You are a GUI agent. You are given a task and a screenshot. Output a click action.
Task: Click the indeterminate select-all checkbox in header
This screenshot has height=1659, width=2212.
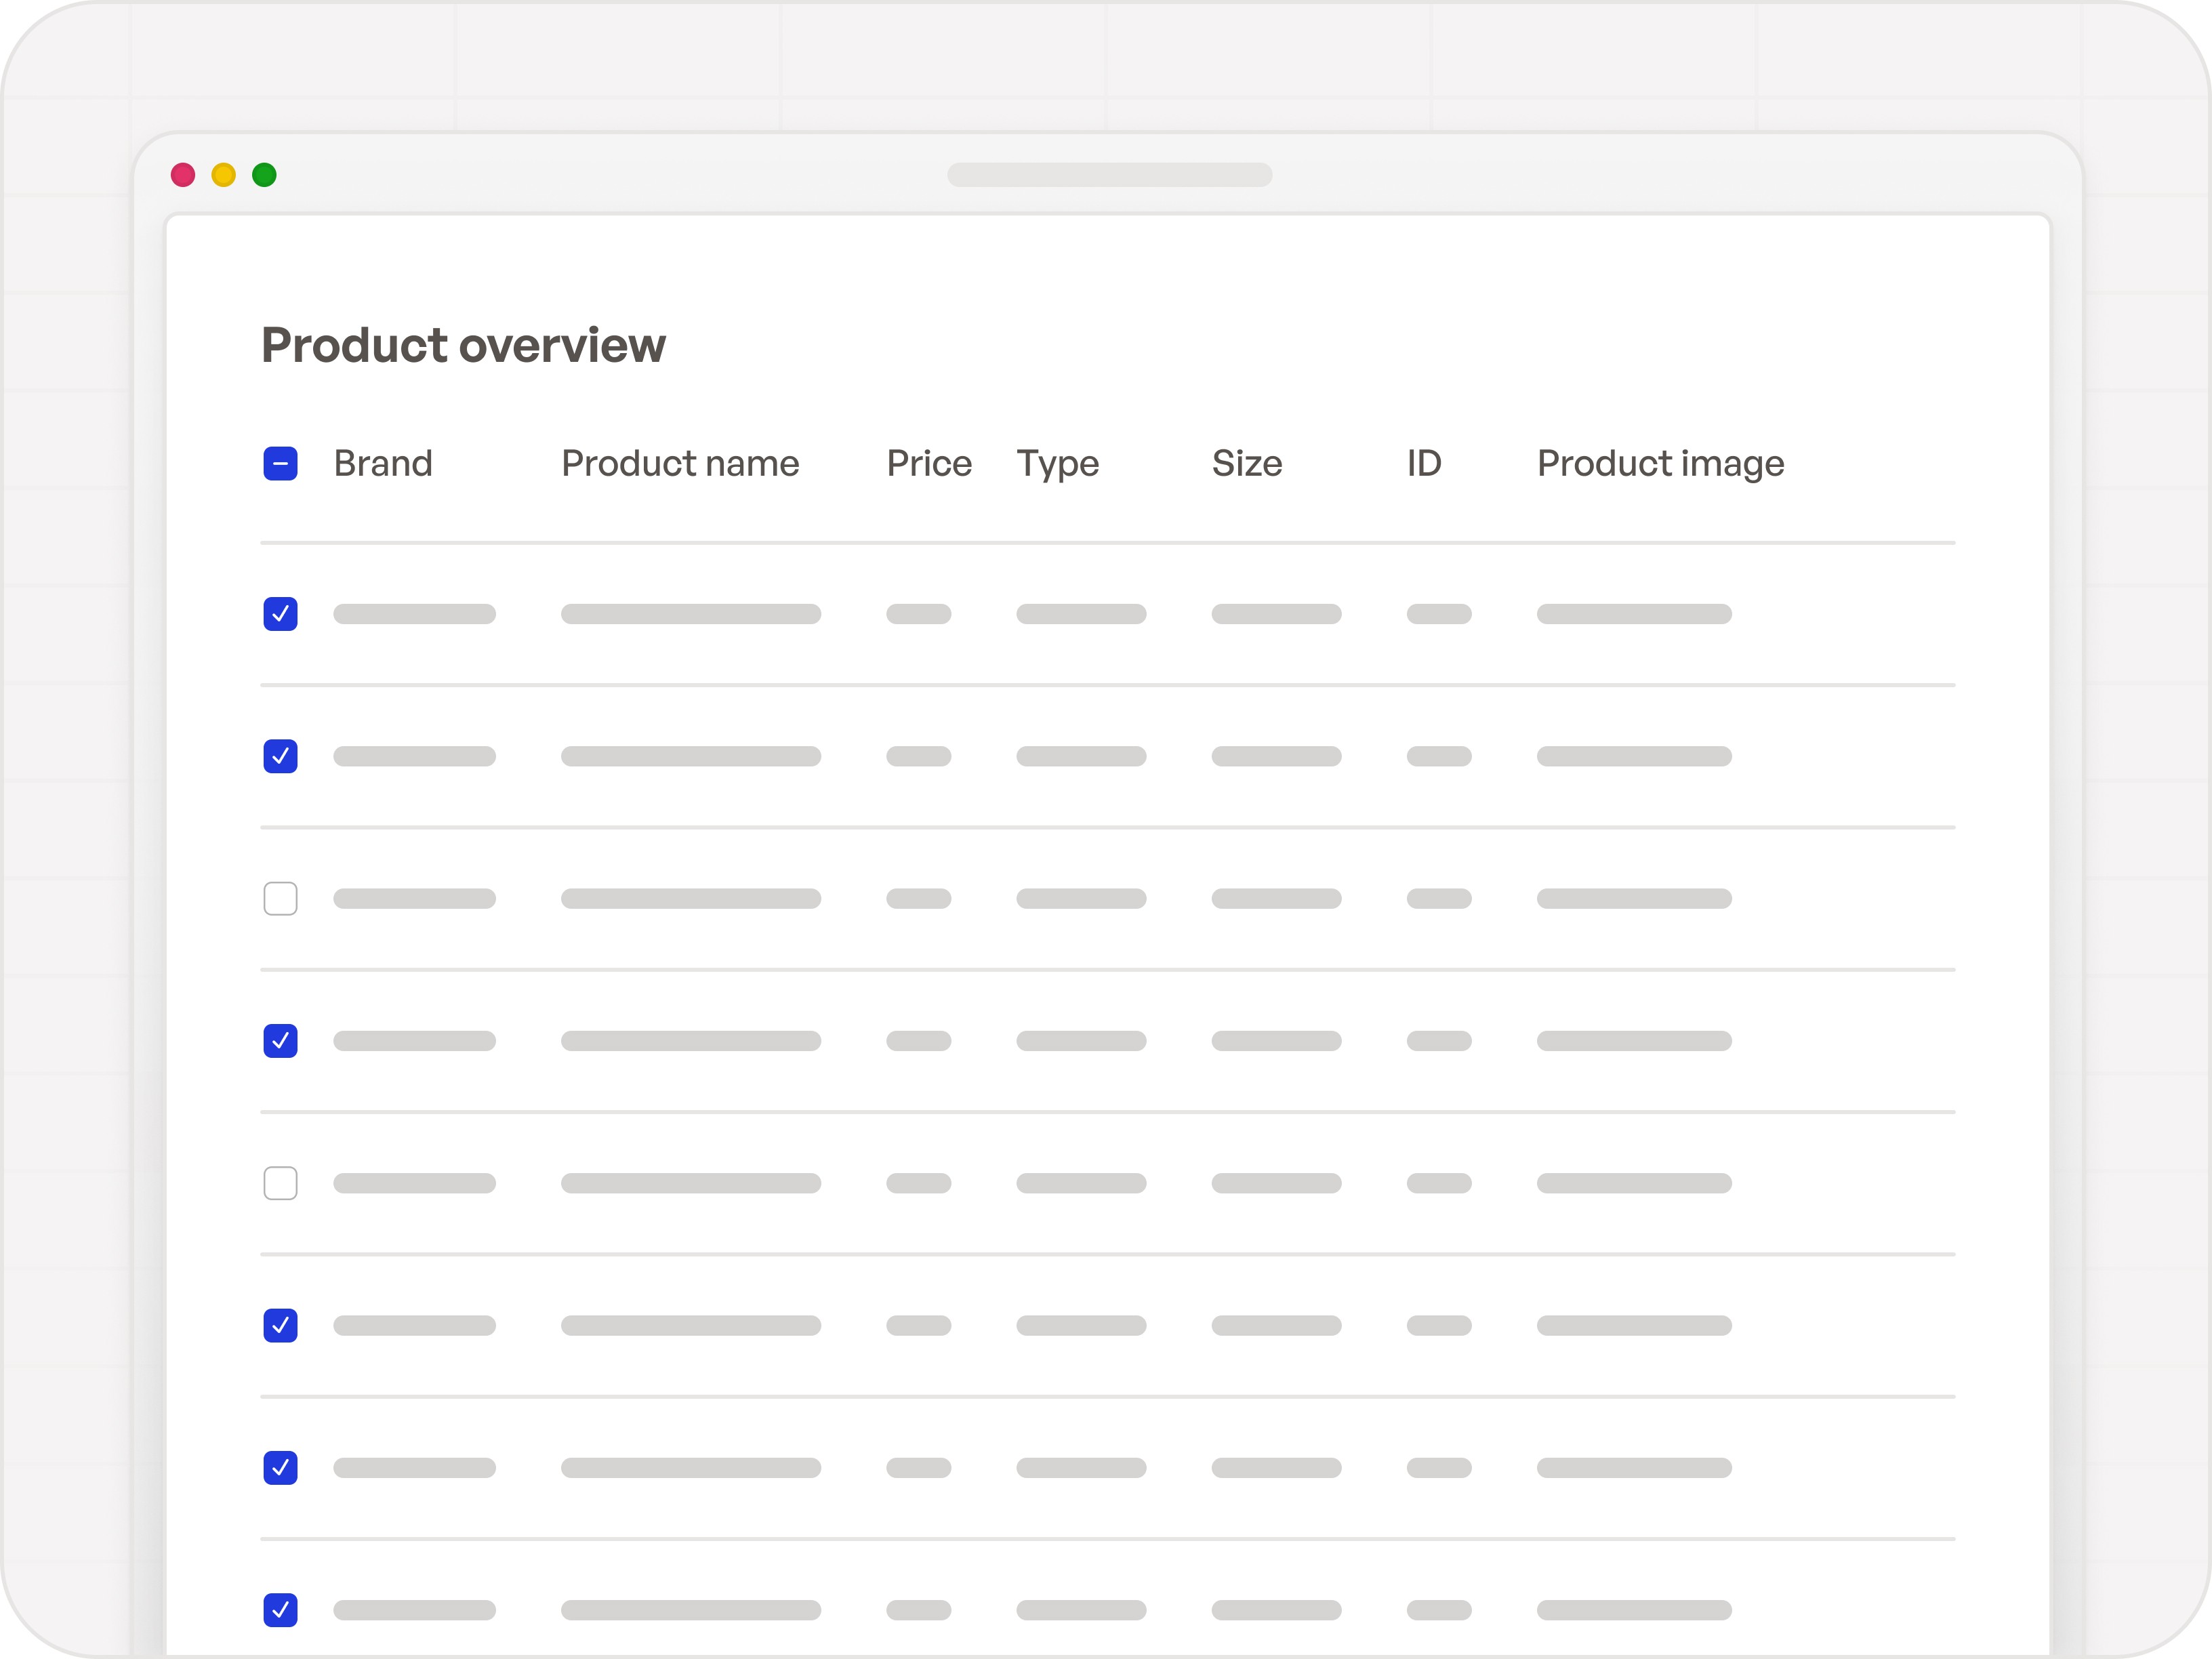point(281,463)
